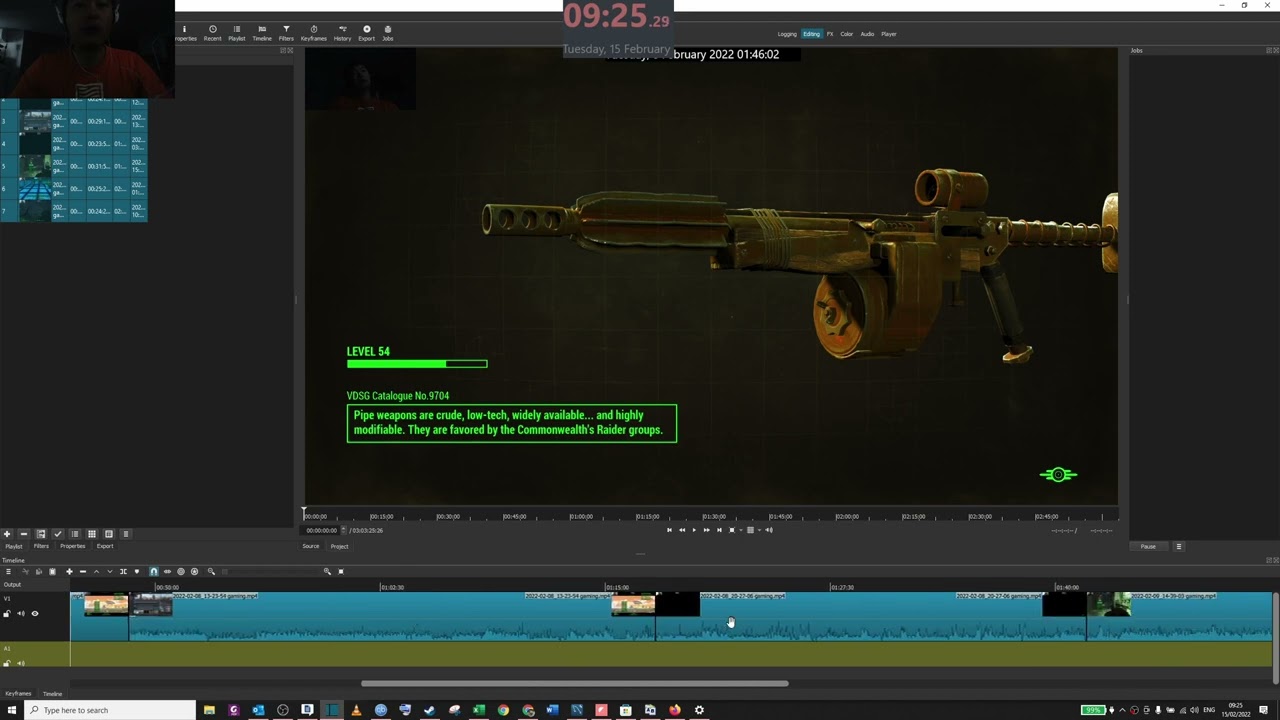Toggle scrub while dragging

click(x=167, y=571)
